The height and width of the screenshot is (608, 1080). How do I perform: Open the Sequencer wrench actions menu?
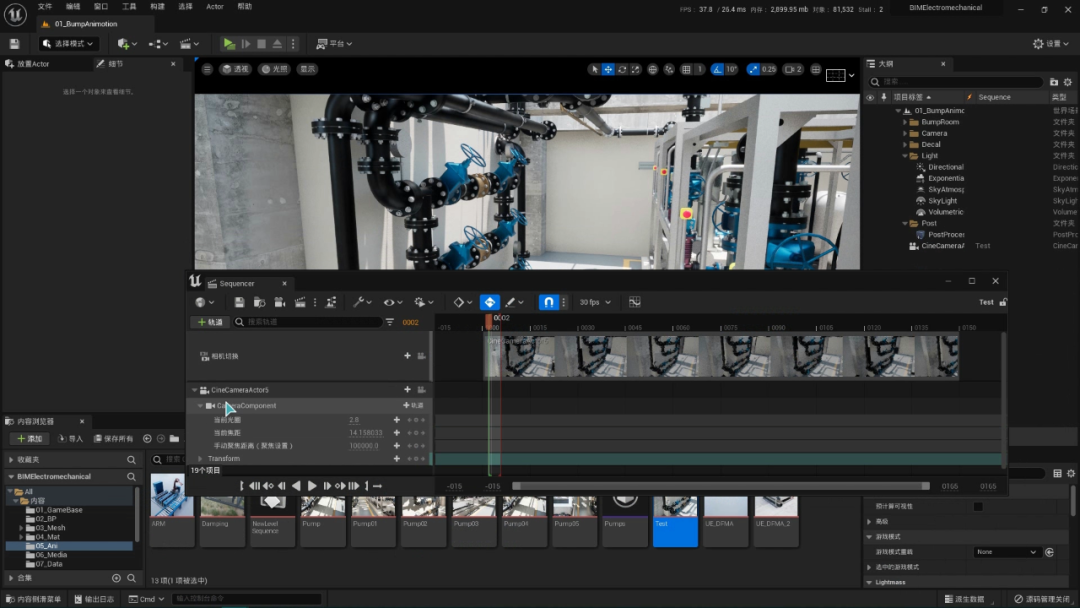click(x=361, y=302)
